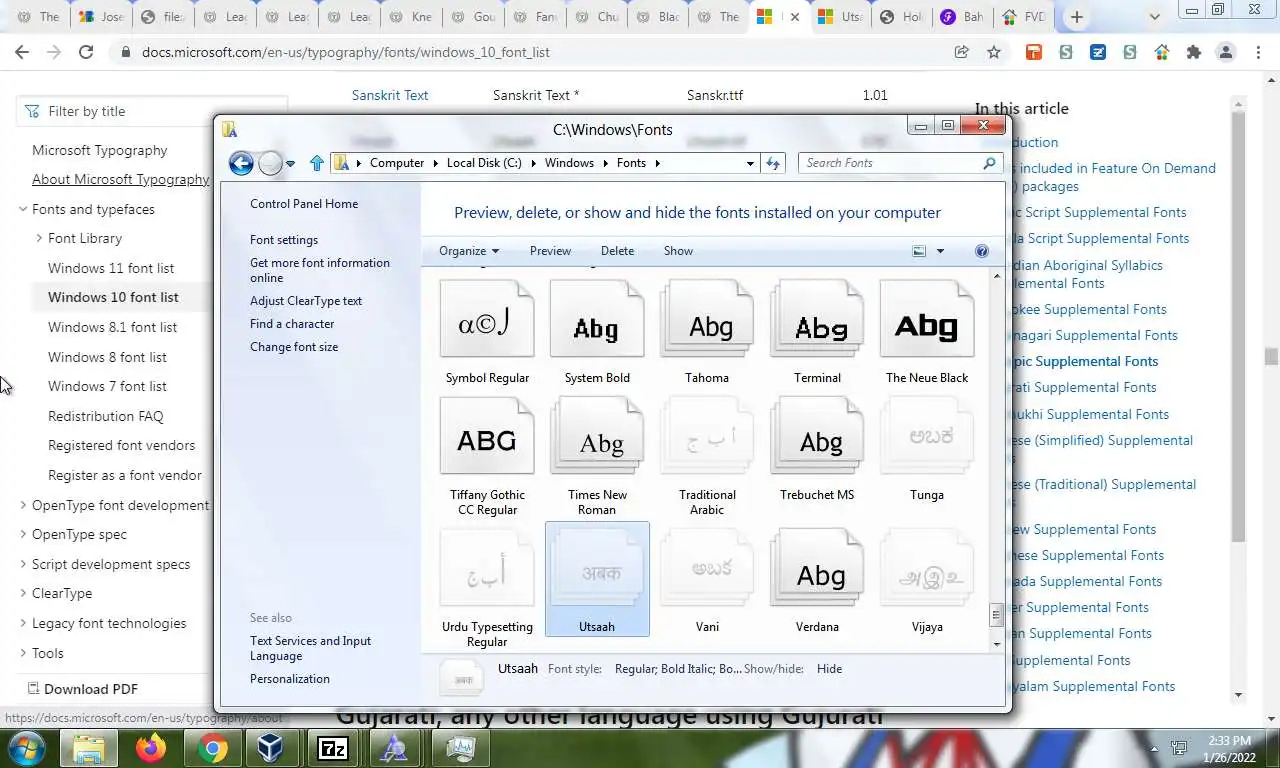
Task: Click Local Disk (C:) breadcrumb
Action: 484,163
